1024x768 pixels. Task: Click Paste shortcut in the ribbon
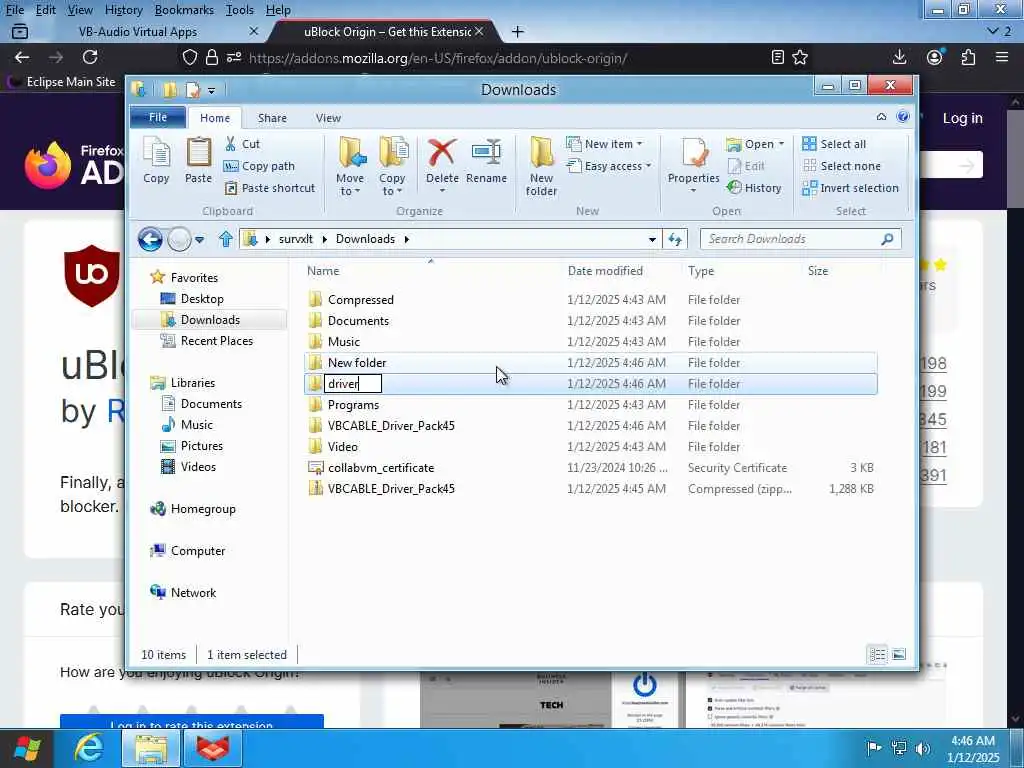click(x=269, y=188)
